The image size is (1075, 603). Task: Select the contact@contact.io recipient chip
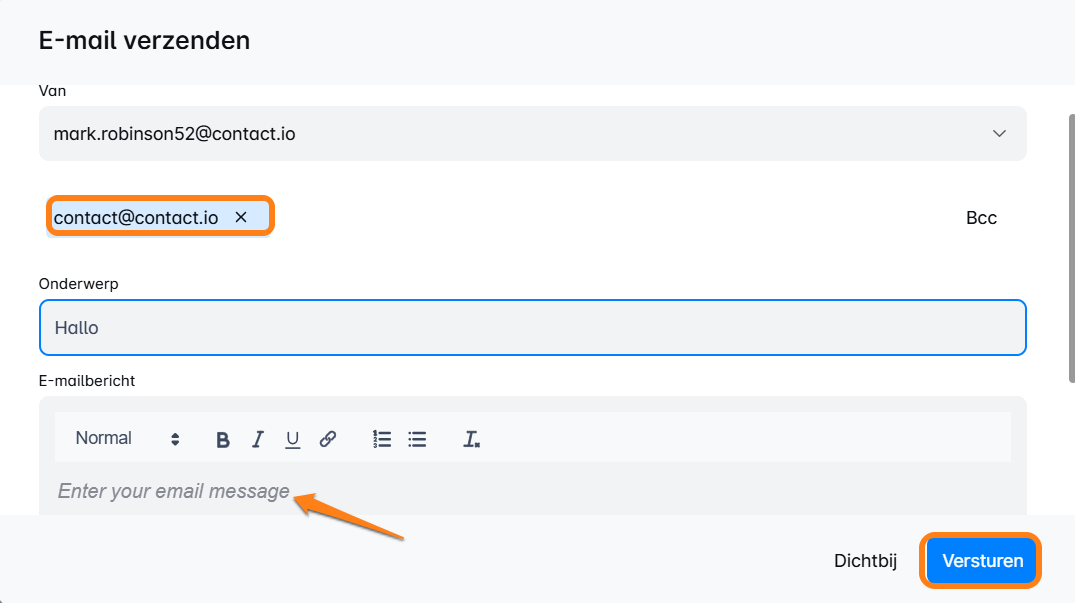point(136,217)
